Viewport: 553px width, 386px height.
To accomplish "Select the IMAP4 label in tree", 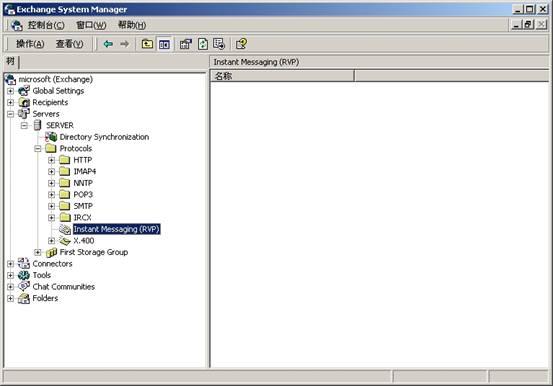I will pos(85,171).
